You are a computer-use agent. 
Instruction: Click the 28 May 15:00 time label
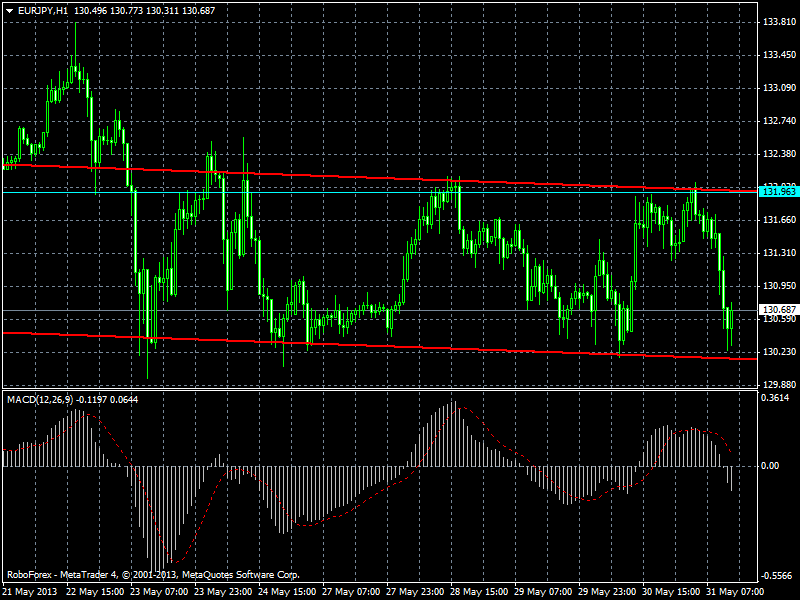click(479, 592)
